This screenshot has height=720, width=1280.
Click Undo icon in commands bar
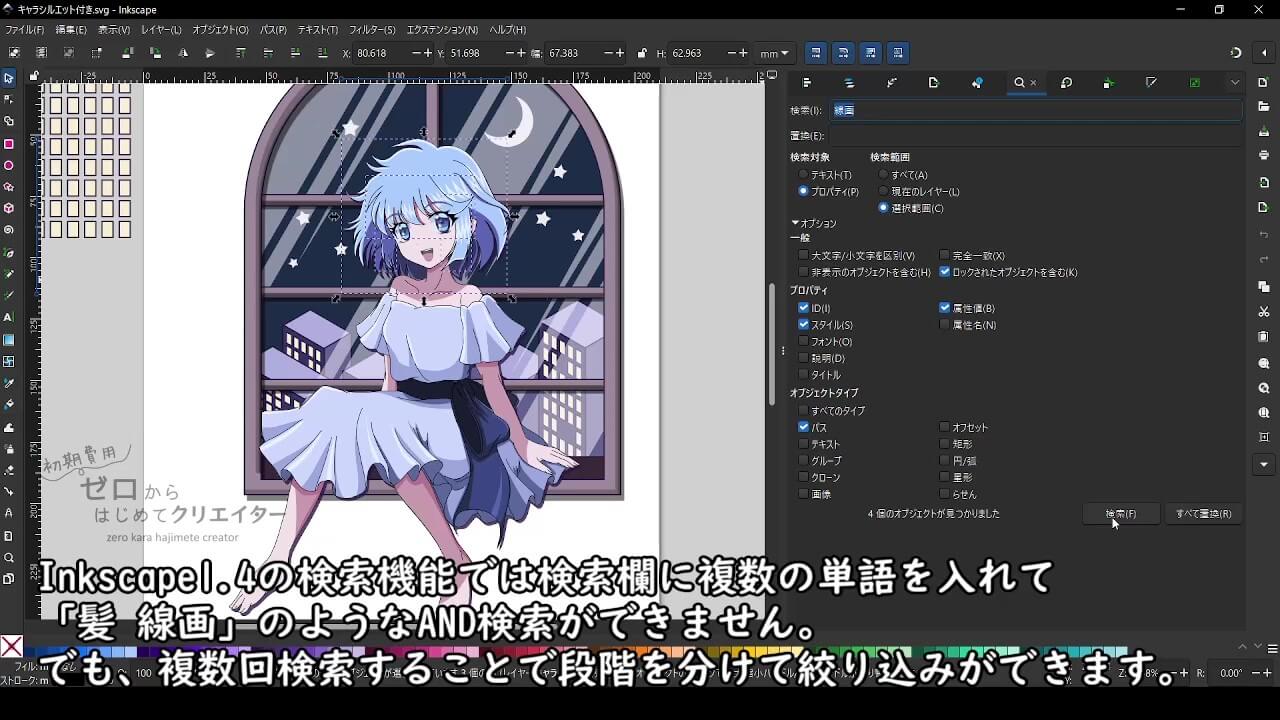point(1264,234)
